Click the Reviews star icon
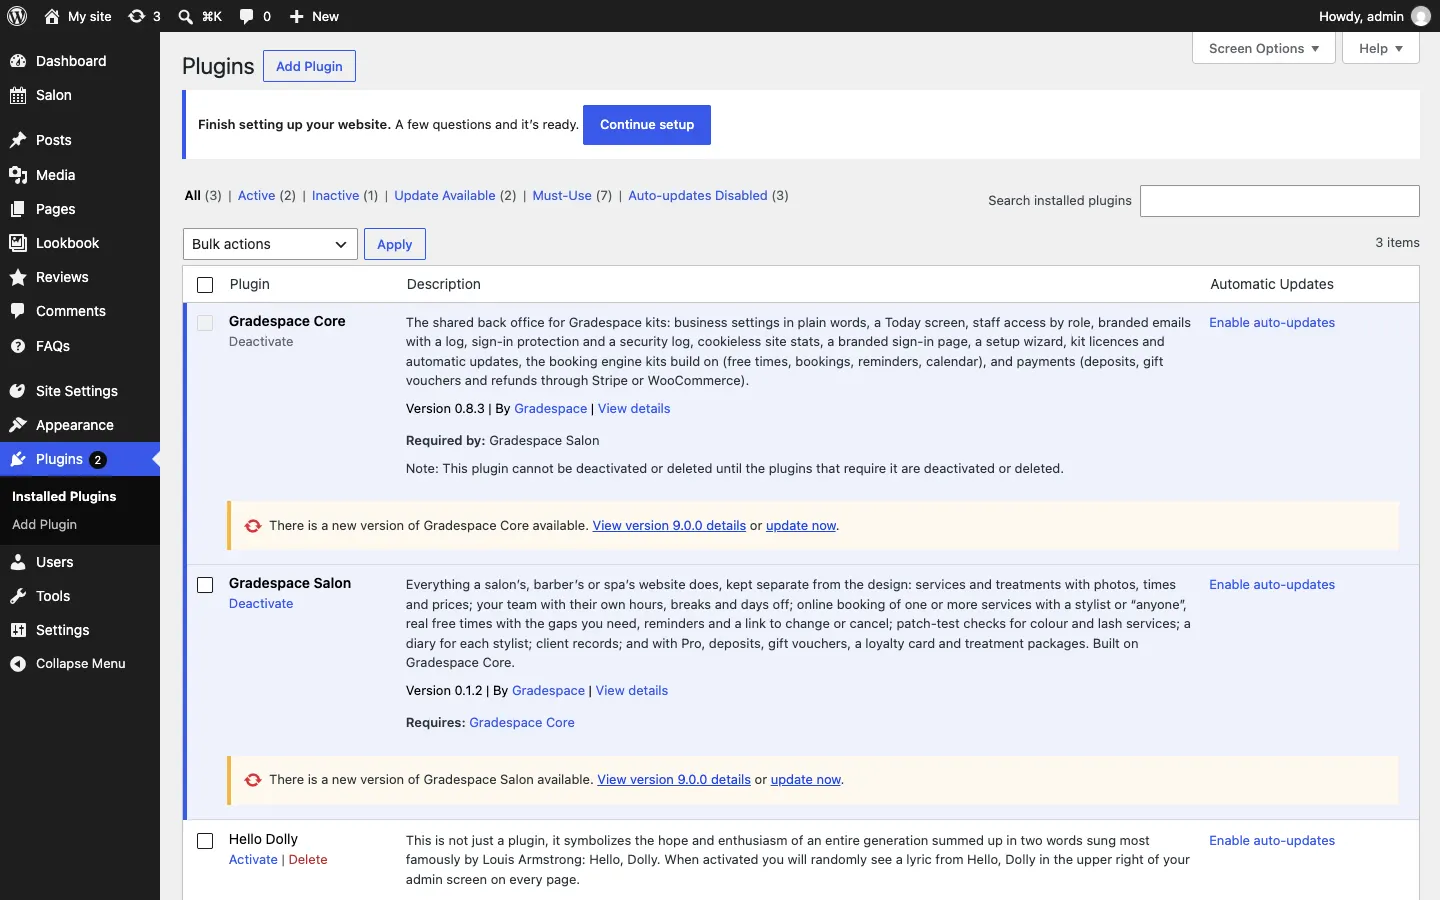This screenshot has width=1440, height=900. point(18,277)
